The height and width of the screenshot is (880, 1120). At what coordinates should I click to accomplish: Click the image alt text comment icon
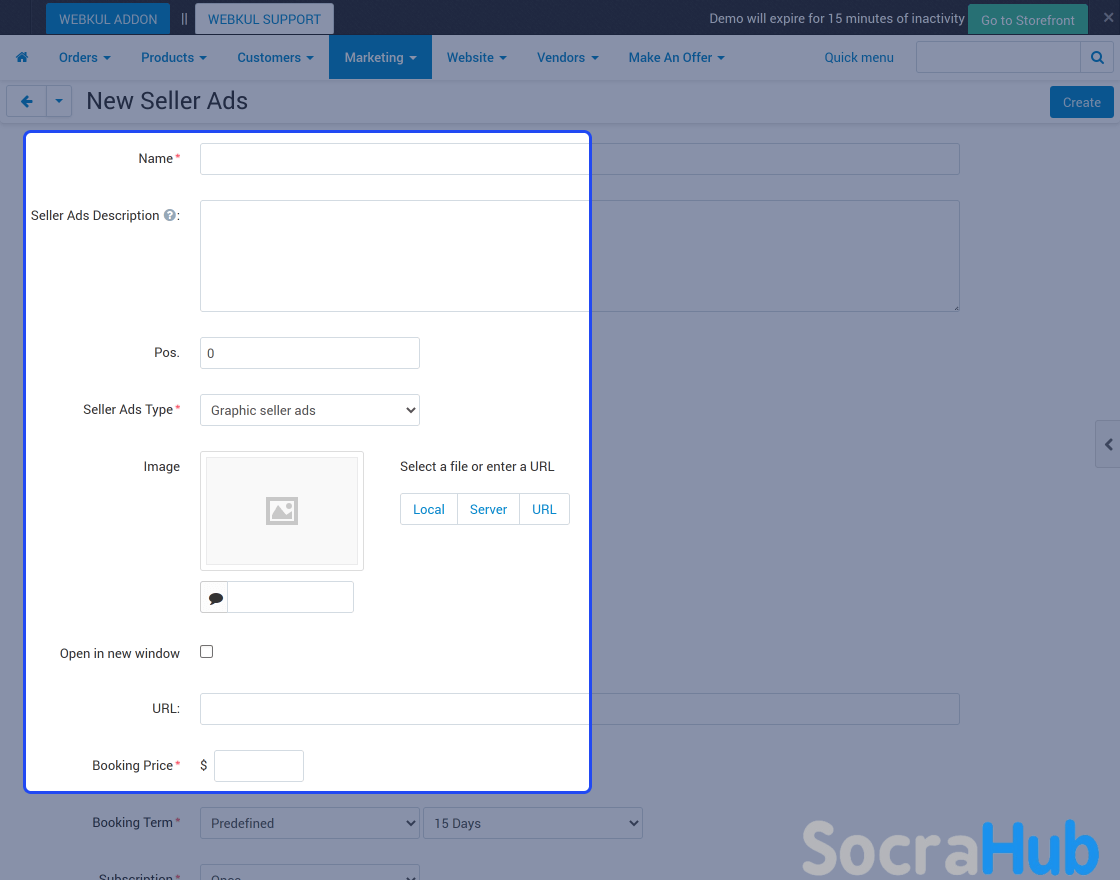[x=215, y=598]
